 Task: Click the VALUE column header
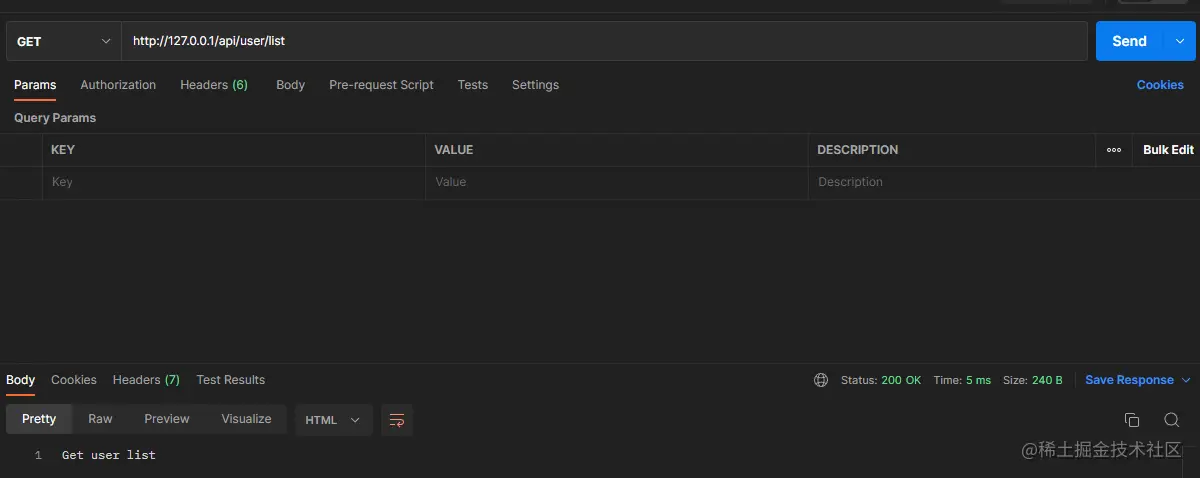[454, 150]
